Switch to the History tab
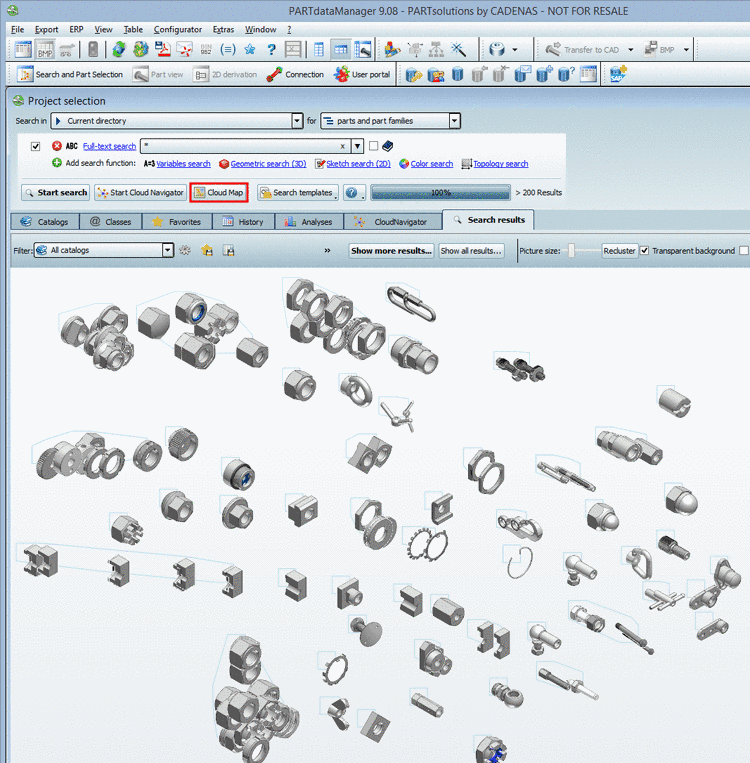 click(243, 222)
